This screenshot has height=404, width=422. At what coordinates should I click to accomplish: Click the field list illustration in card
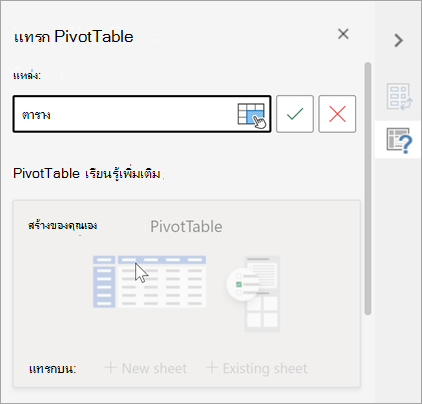pos(253,293)
